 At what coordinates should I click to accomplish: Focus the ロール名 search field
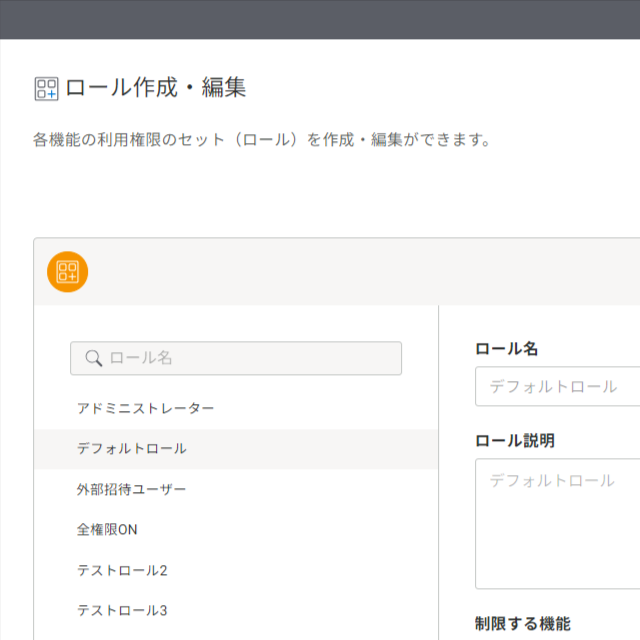(236, 358)
